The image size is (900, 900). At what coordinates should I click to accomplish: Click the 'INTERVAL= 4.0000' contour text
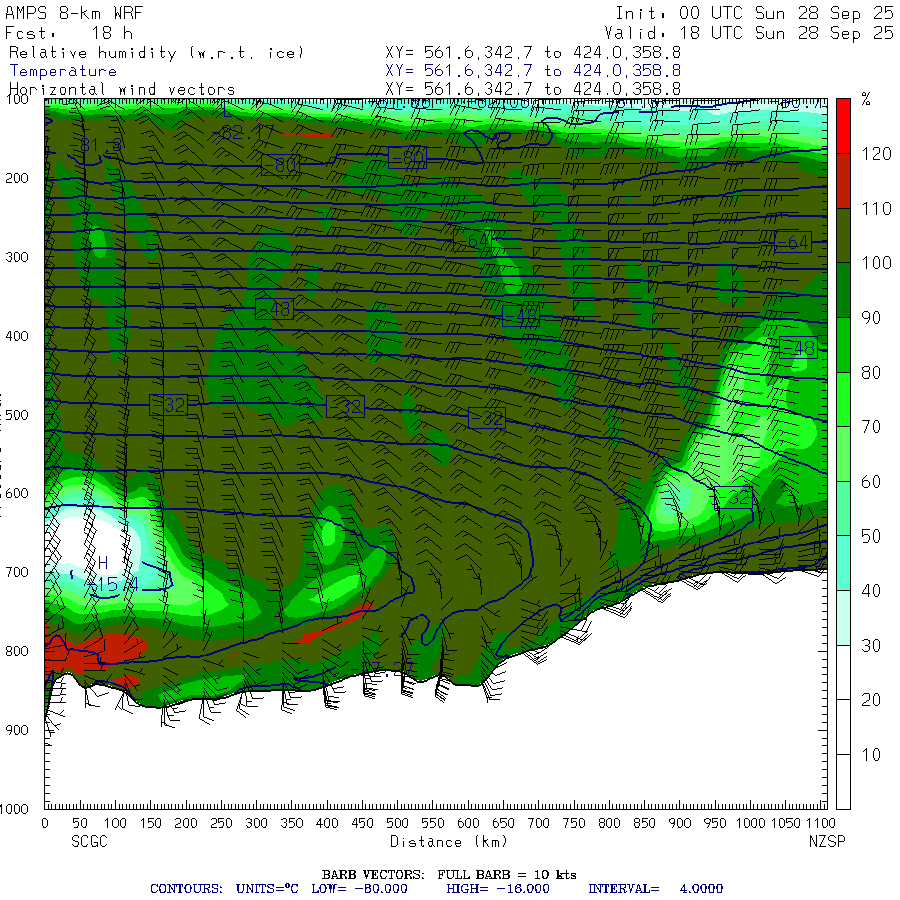pyautogui.click(x=655, y=889)
